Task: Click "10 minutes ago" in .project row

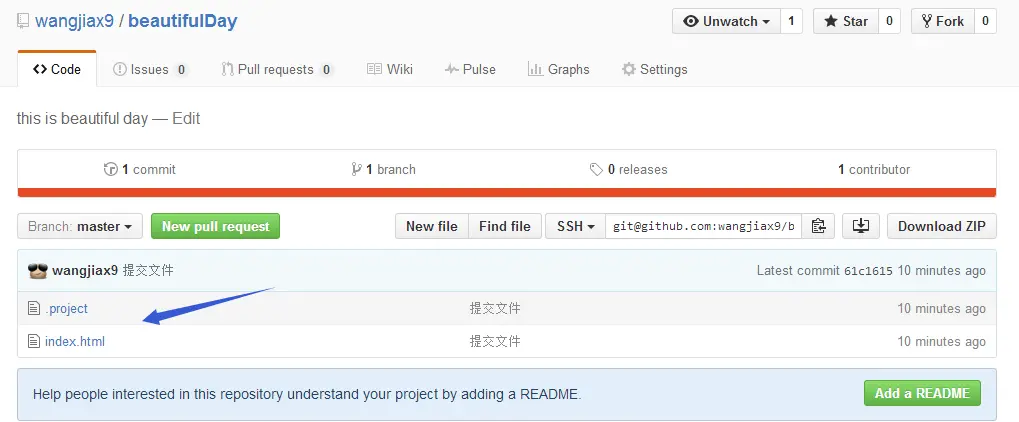Action: point(942,308)
